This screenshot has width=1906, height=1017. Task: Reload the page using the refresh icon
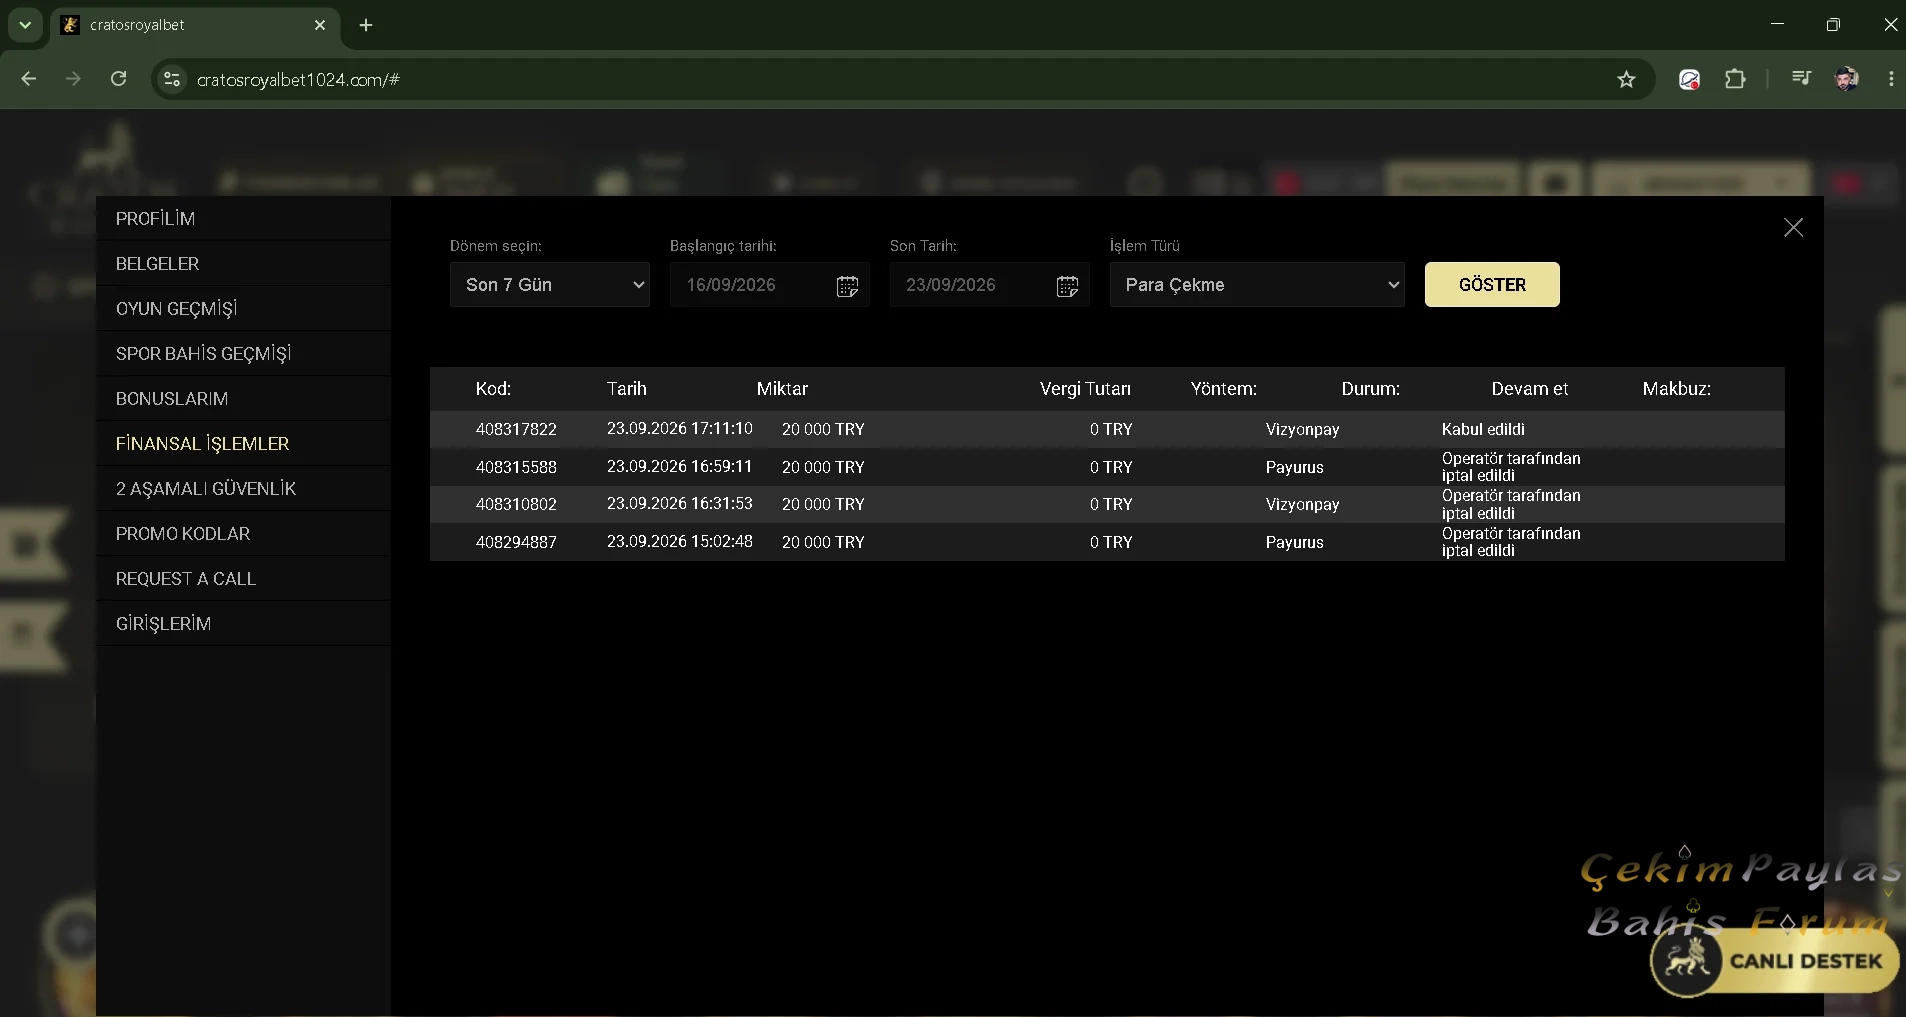point(118,79)
